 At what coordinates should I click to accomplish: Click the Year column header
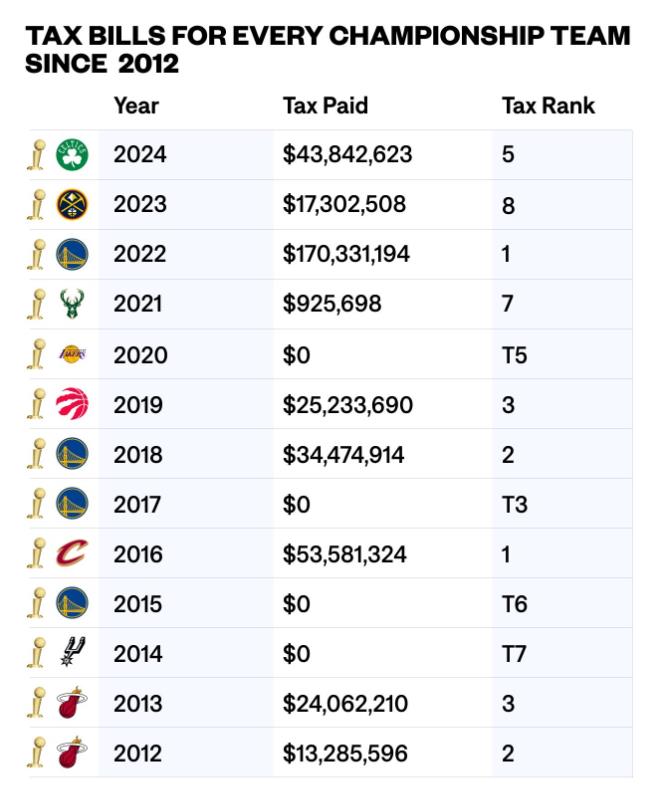point(136,106)
